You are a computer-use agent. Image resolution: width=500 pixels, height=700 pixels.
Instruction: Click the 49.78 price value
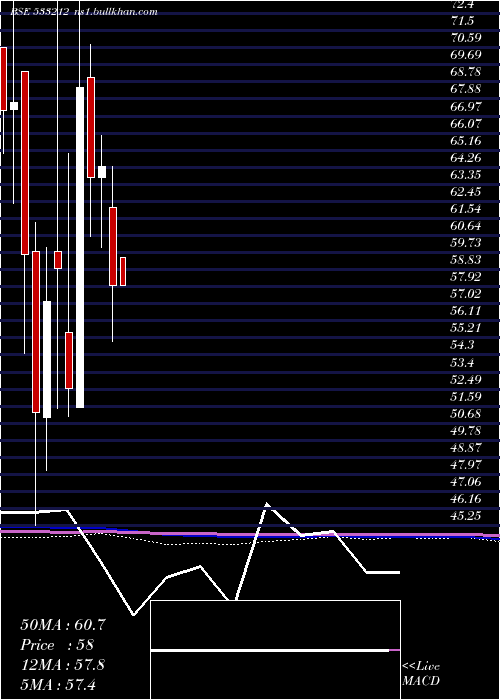tap(466, 431)
